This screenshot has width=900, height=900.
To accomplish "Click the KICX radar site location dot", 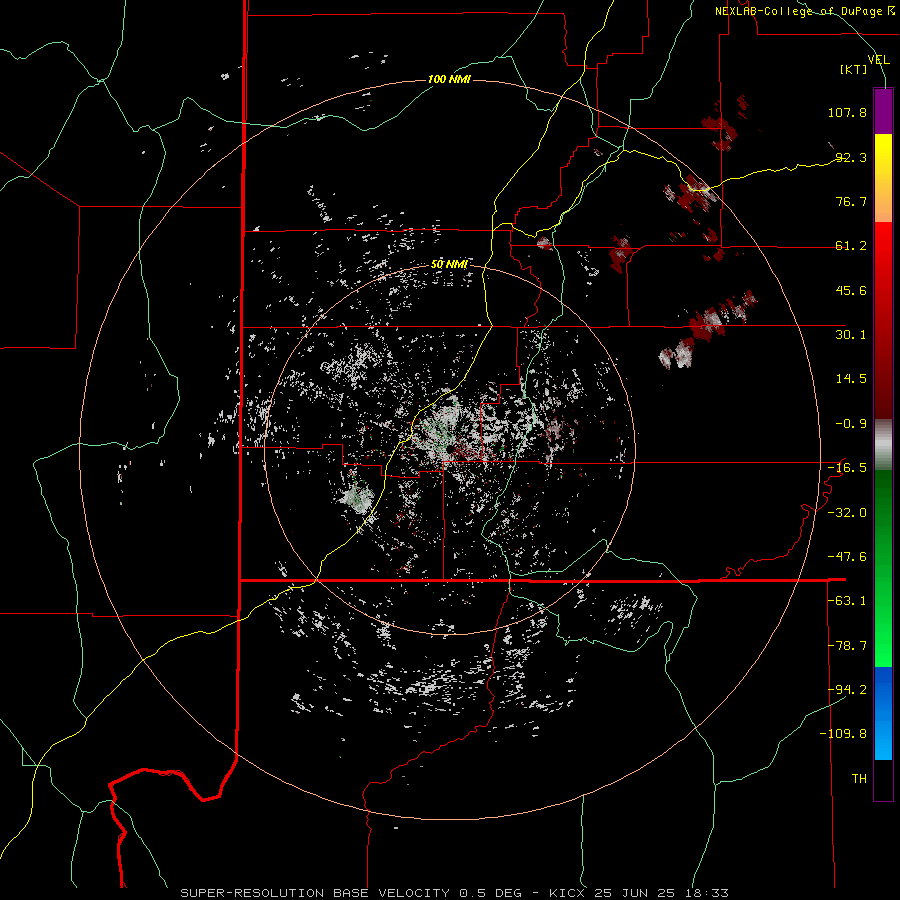I will point(450,448).
